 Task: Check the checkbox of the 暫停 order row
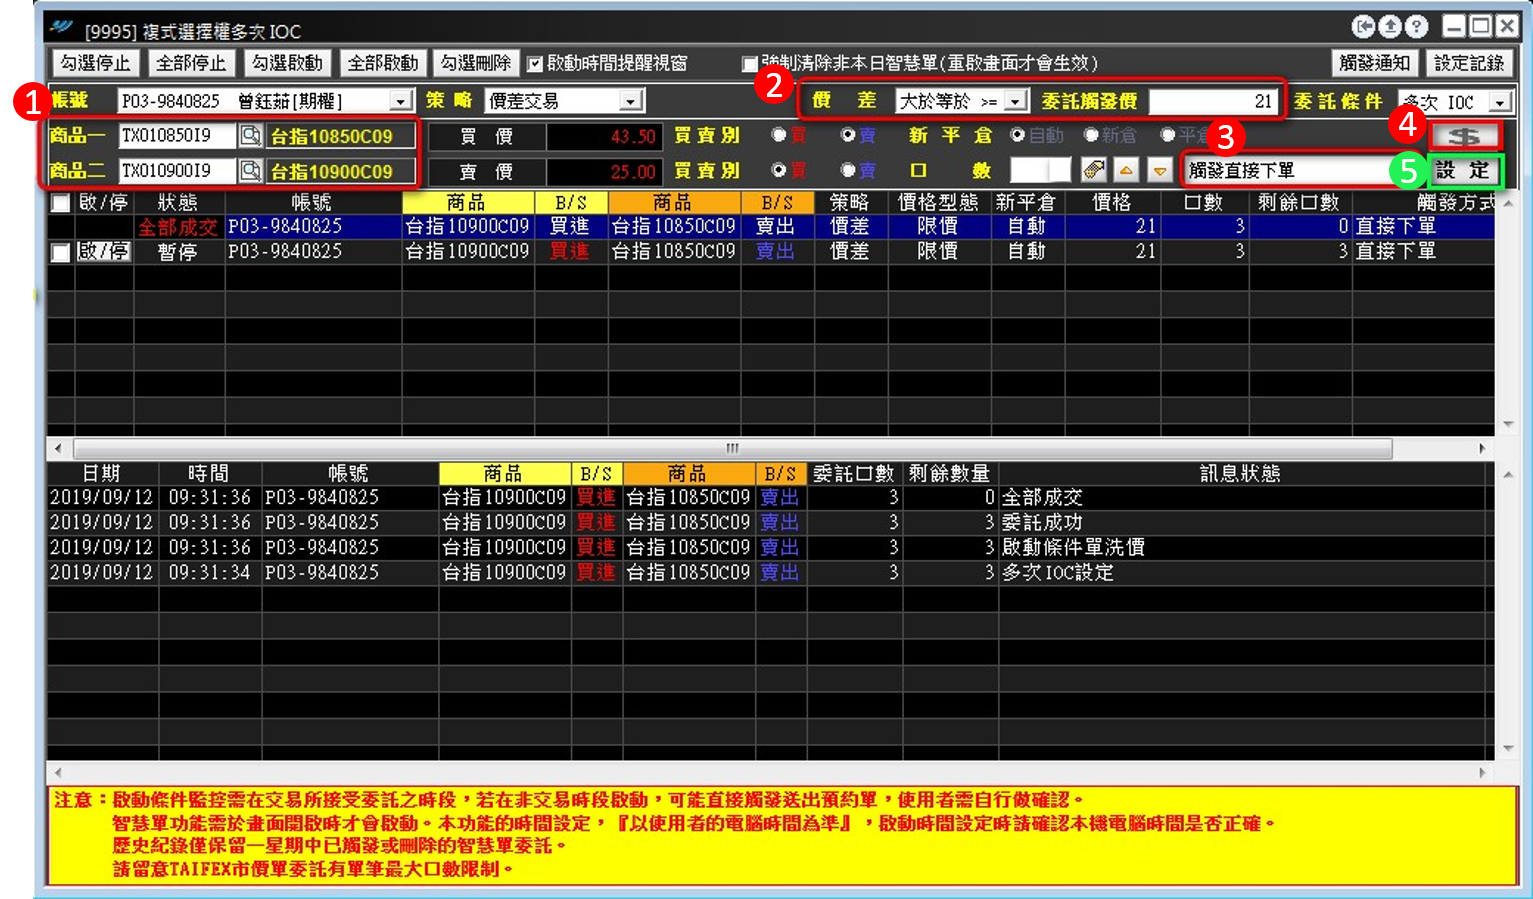pos(61,252)
